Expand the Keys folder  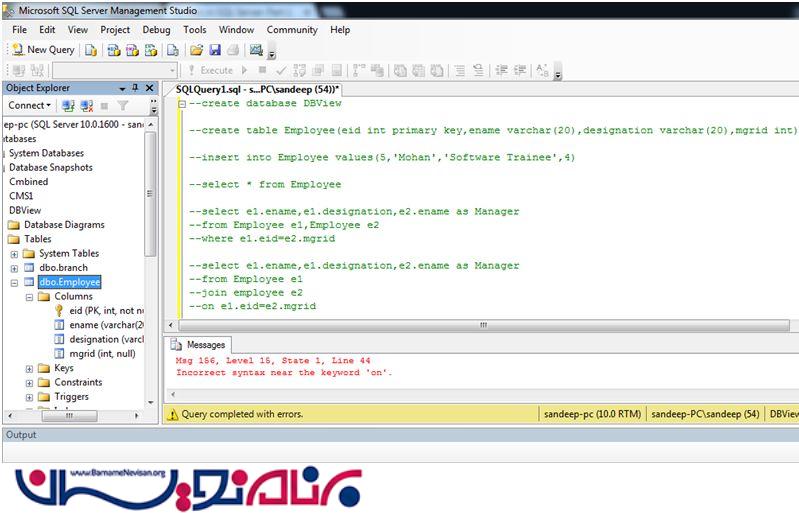click(x=29, y=368)
